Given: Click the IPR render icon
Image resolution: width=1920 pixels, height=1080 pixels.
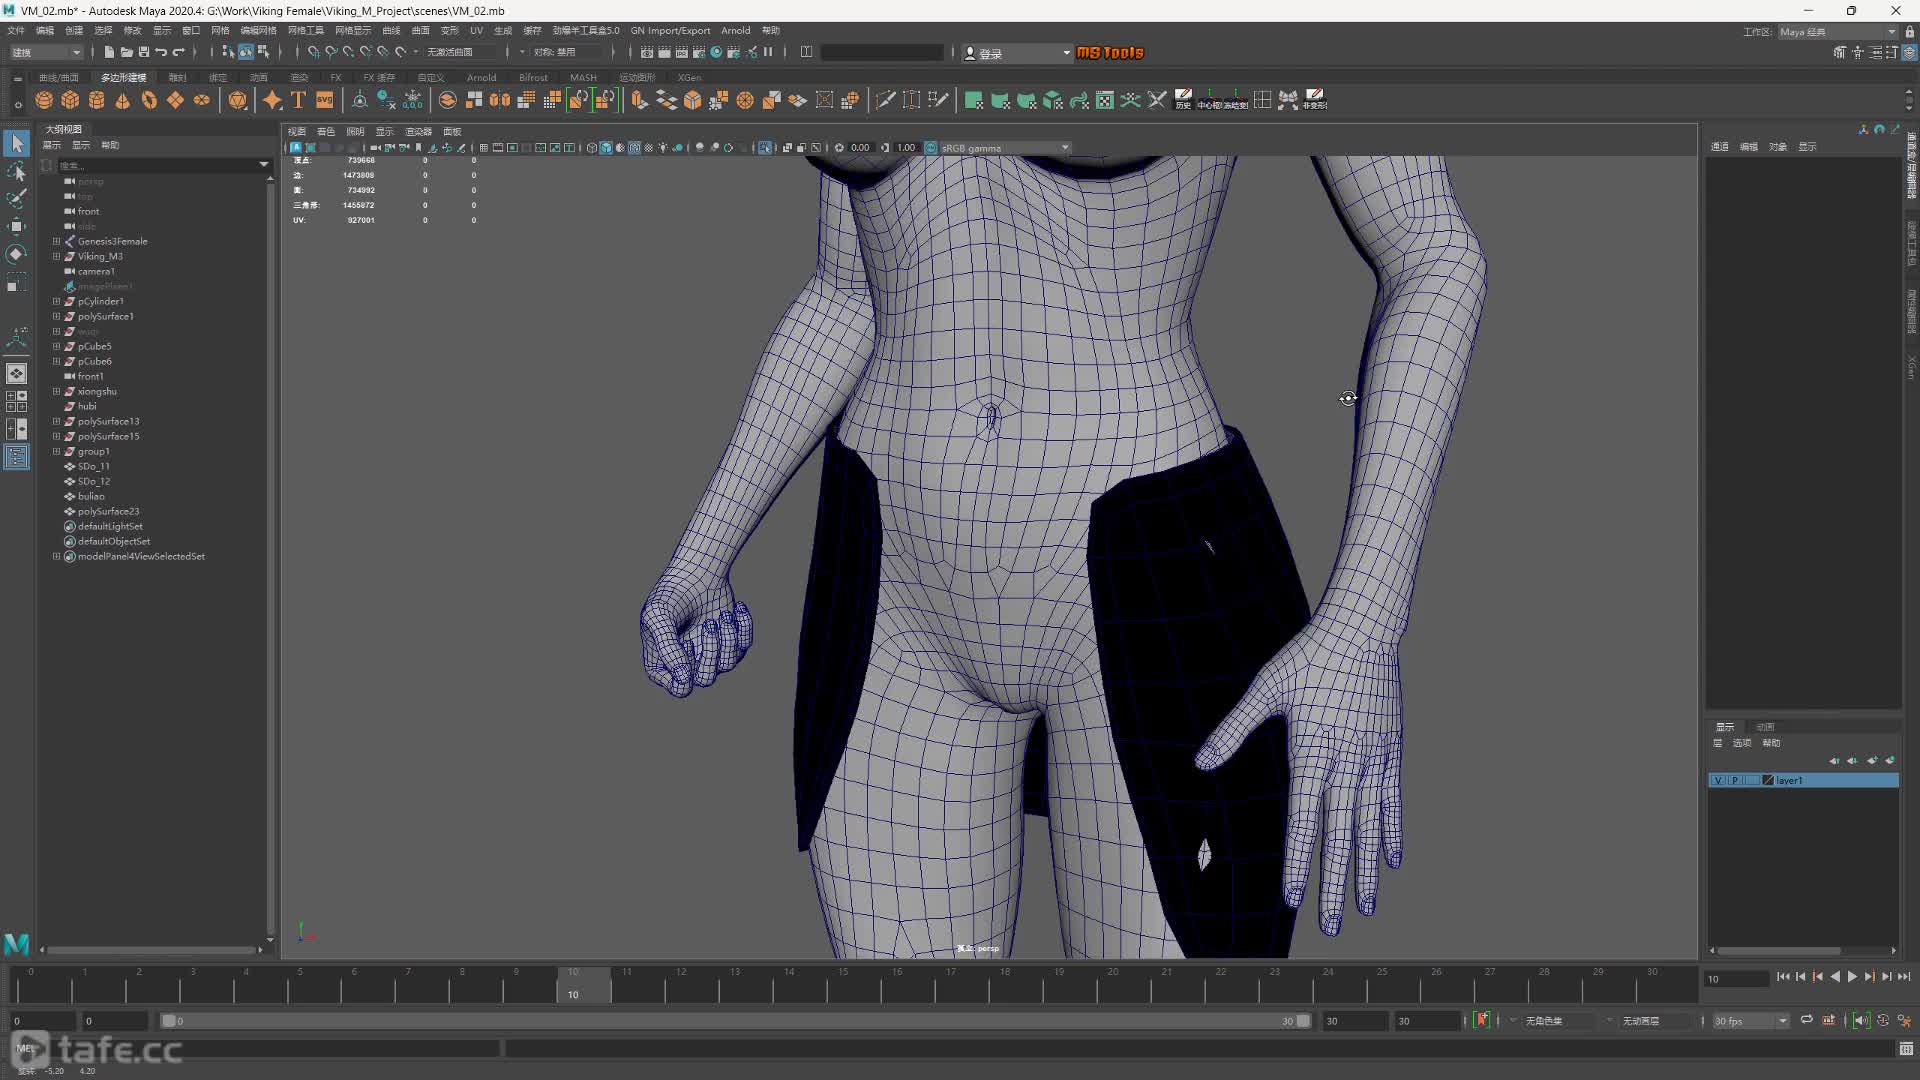Looking at the screenshot, I should [682, 52].
